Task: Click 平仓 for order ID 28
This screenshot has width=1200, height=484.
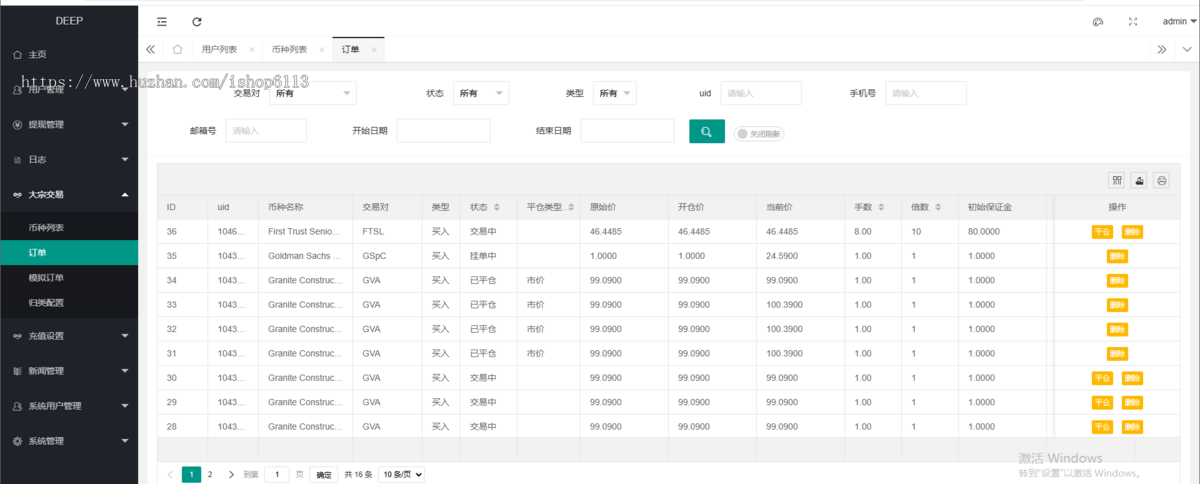Action: tap(1102, 426)
